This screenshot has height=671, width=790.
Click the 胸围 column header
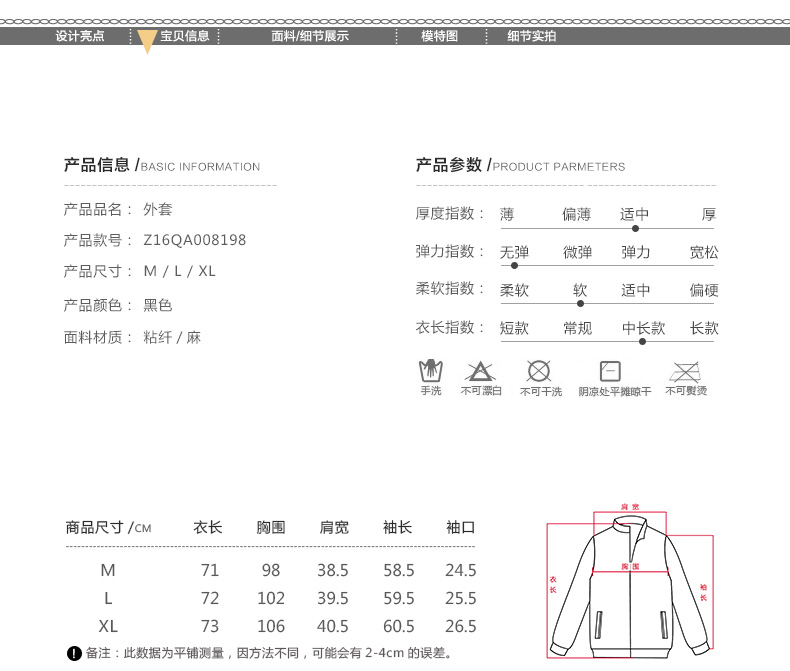click(271, 527)
